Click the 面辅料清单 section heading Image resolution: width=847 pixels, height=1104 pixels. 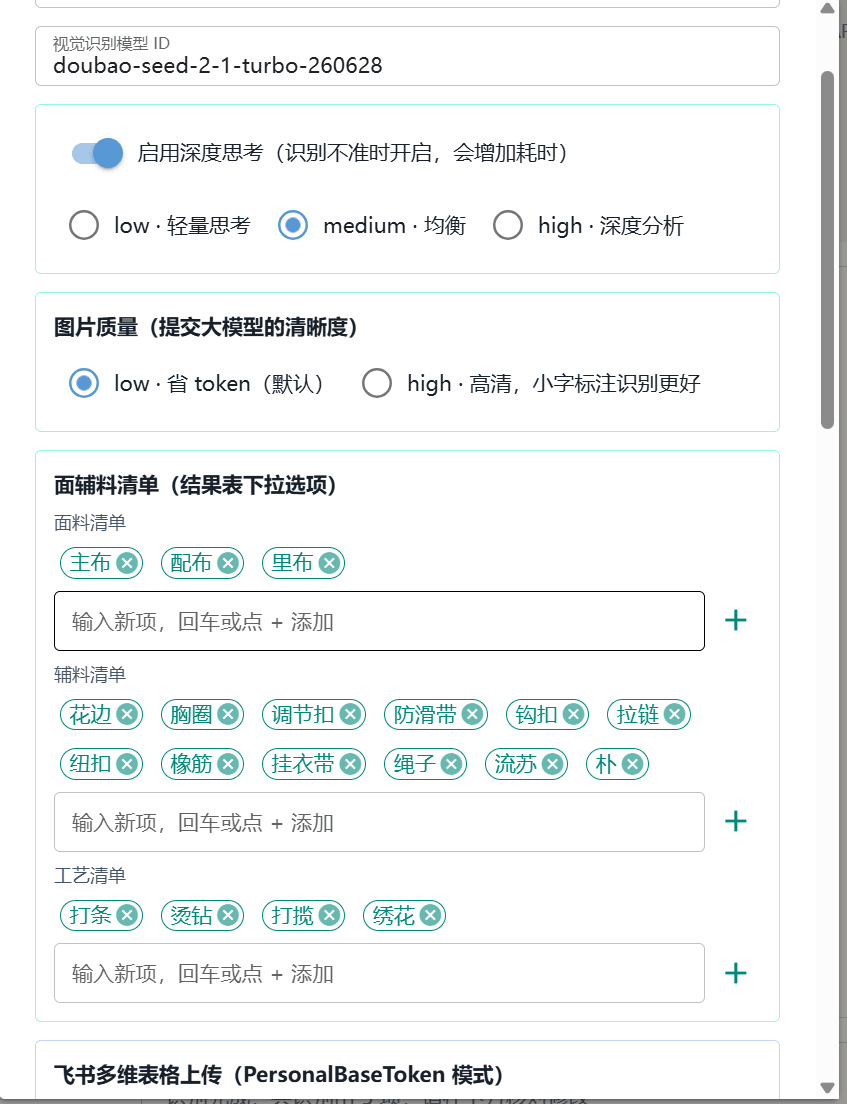click(196, 485)
